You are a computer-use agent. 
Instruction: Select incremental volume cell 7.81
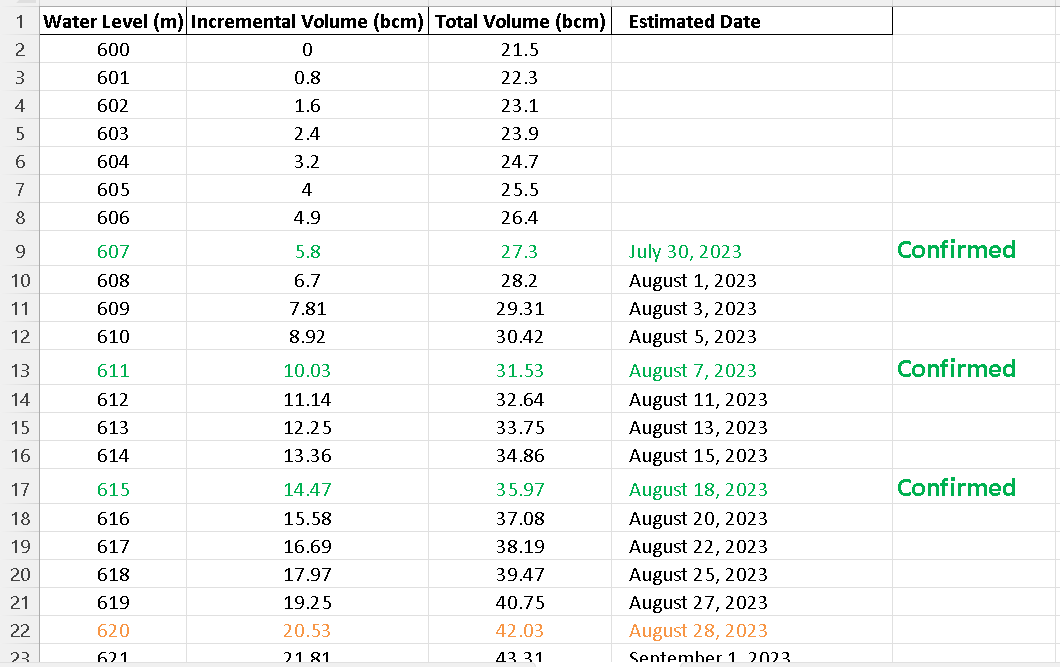(x=308, y=309)
